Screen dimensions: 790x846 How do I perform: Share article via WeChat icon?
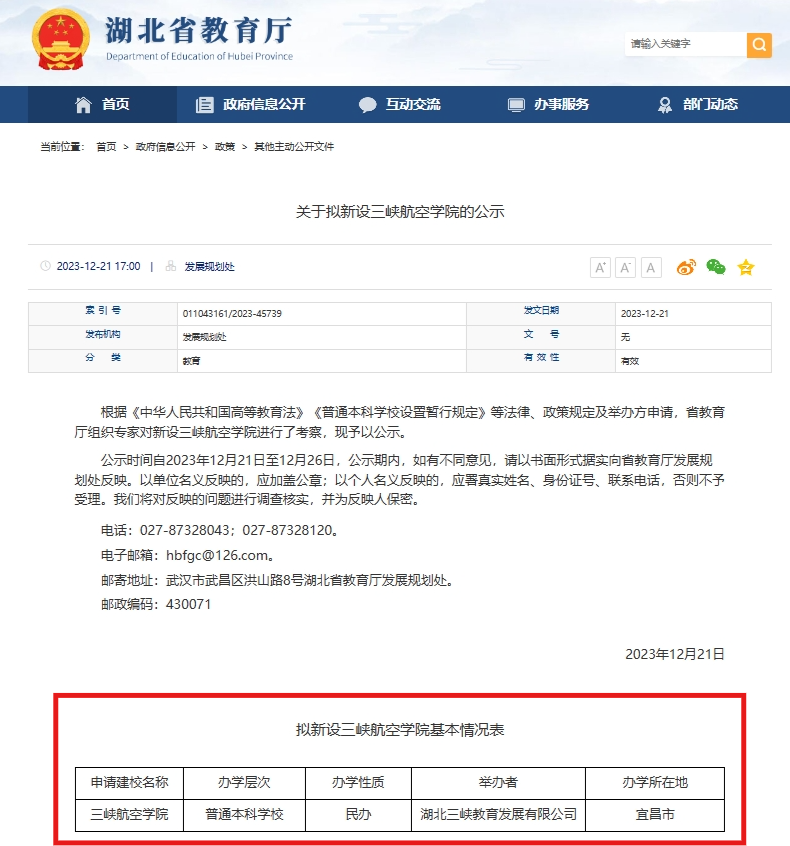point(716,267)
